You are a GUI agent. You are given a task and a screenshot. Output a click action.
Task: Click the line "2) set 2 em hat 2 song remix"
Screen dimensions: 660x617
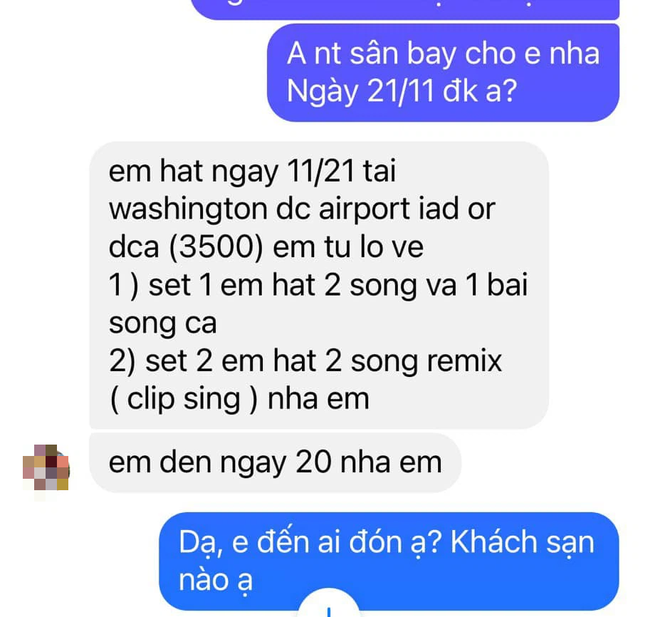click(305, 362)
